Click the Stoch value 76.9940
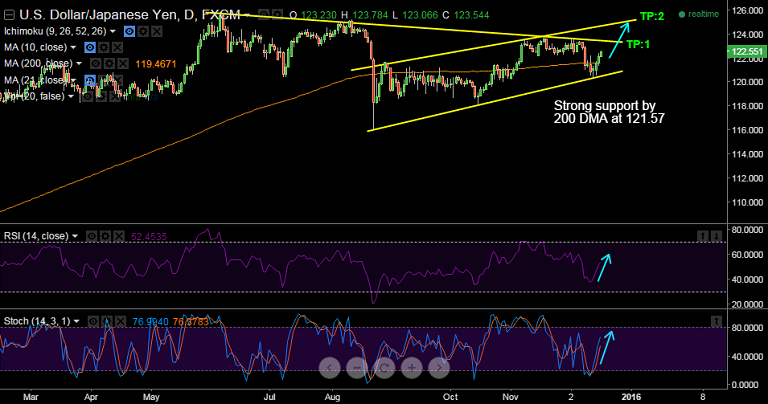 click(150, 322)
